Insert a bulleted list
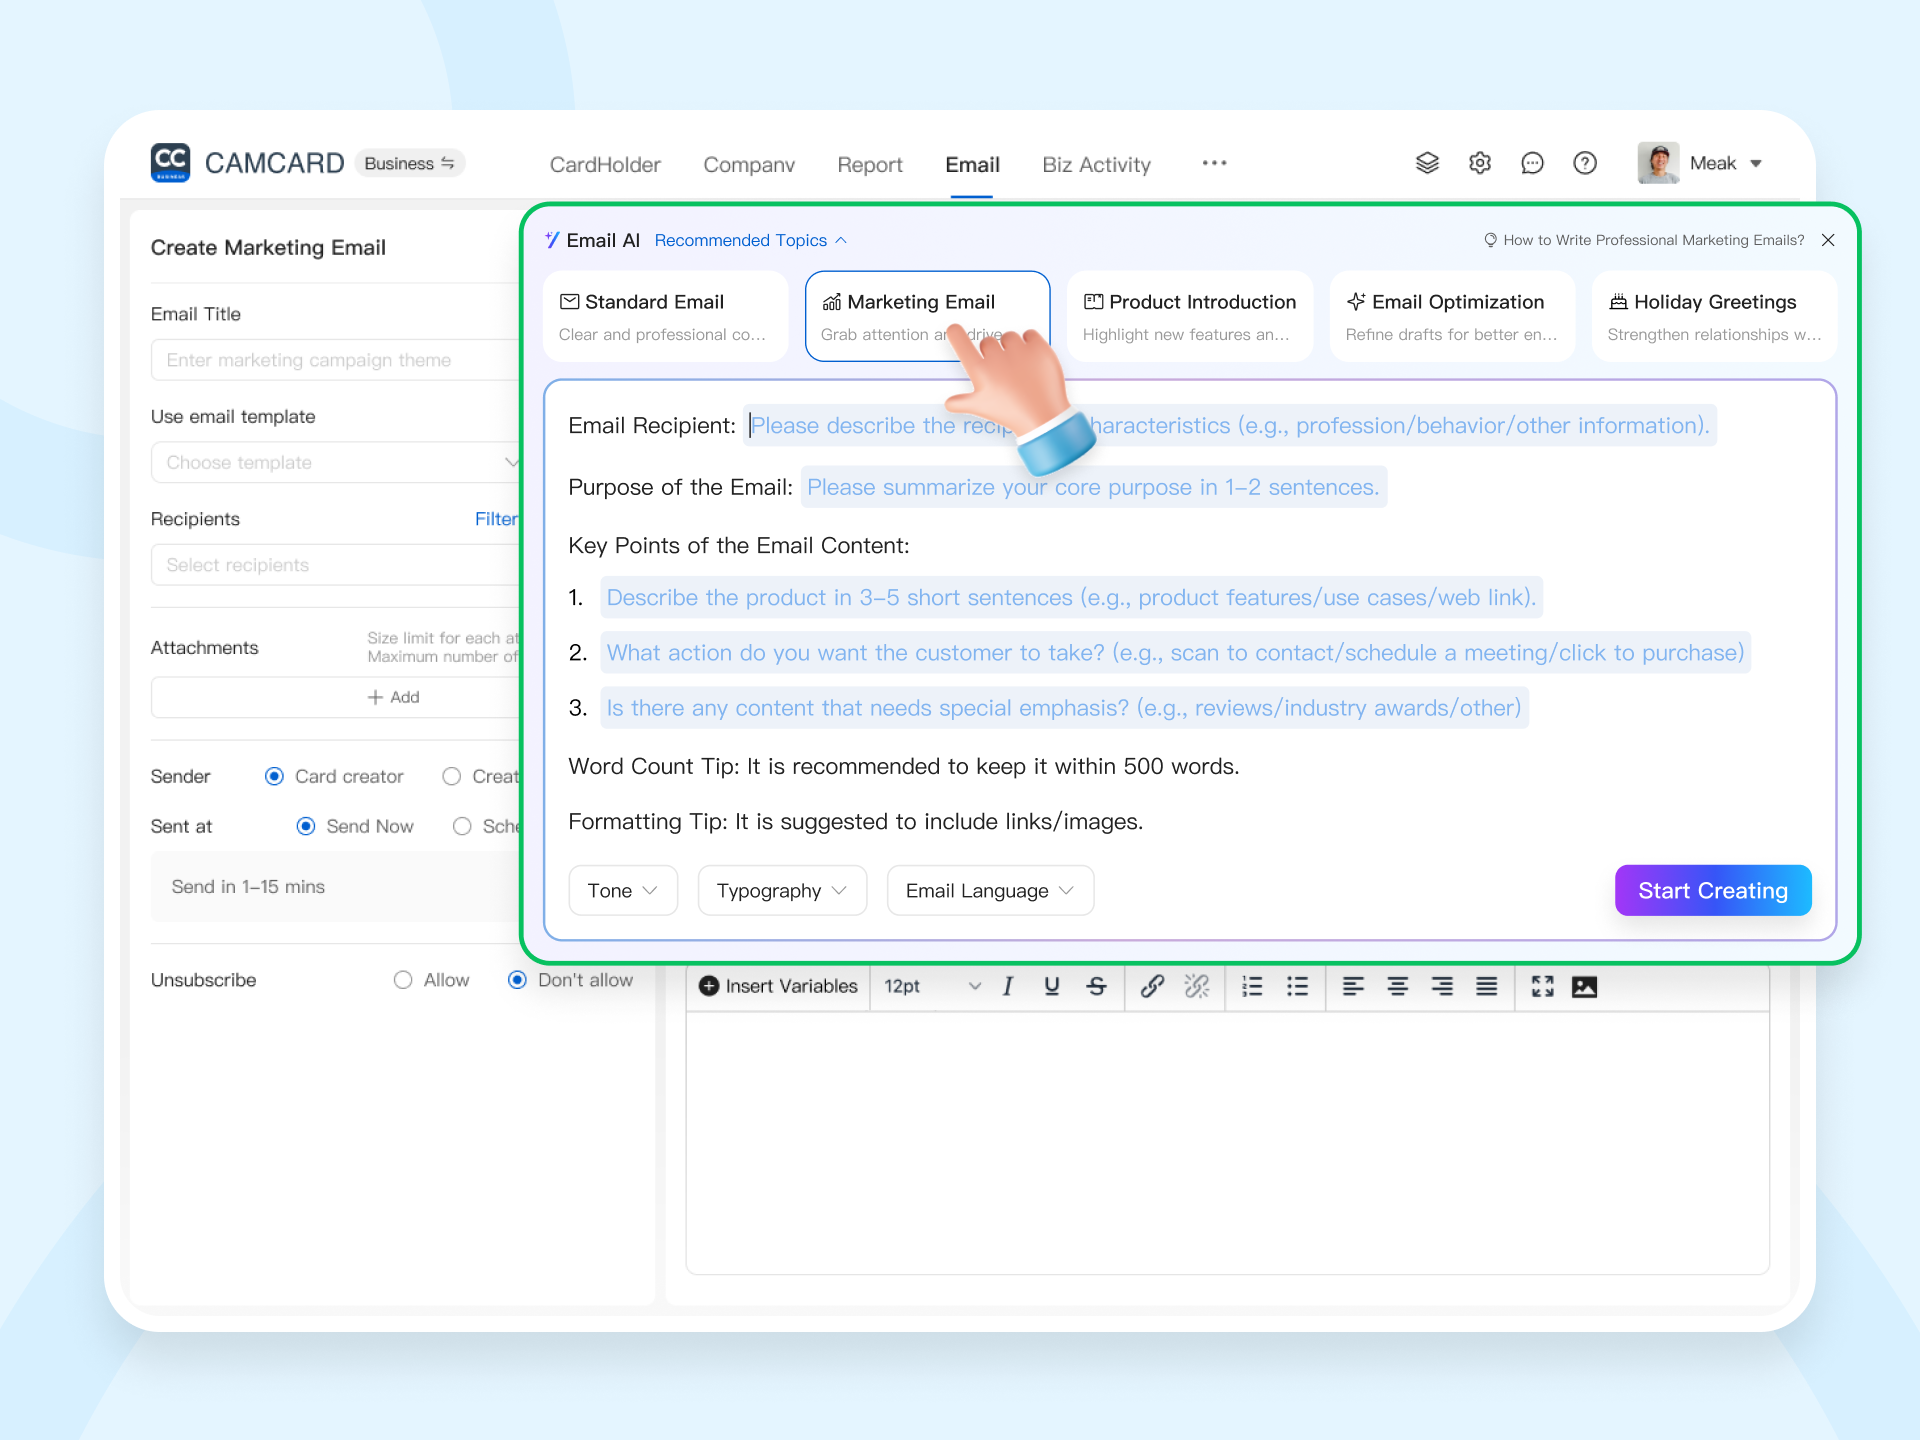The height and width of the screenshot is (1440, 1920). click(x=1297, y=987)
